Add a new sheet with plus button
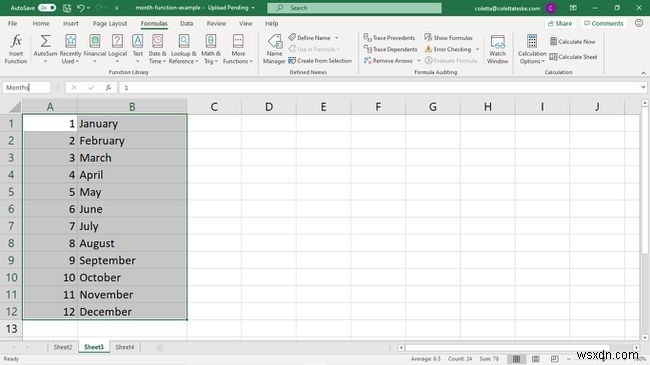Image resolution: width=650 pixels, height=365 pixels. coord(160,347)
